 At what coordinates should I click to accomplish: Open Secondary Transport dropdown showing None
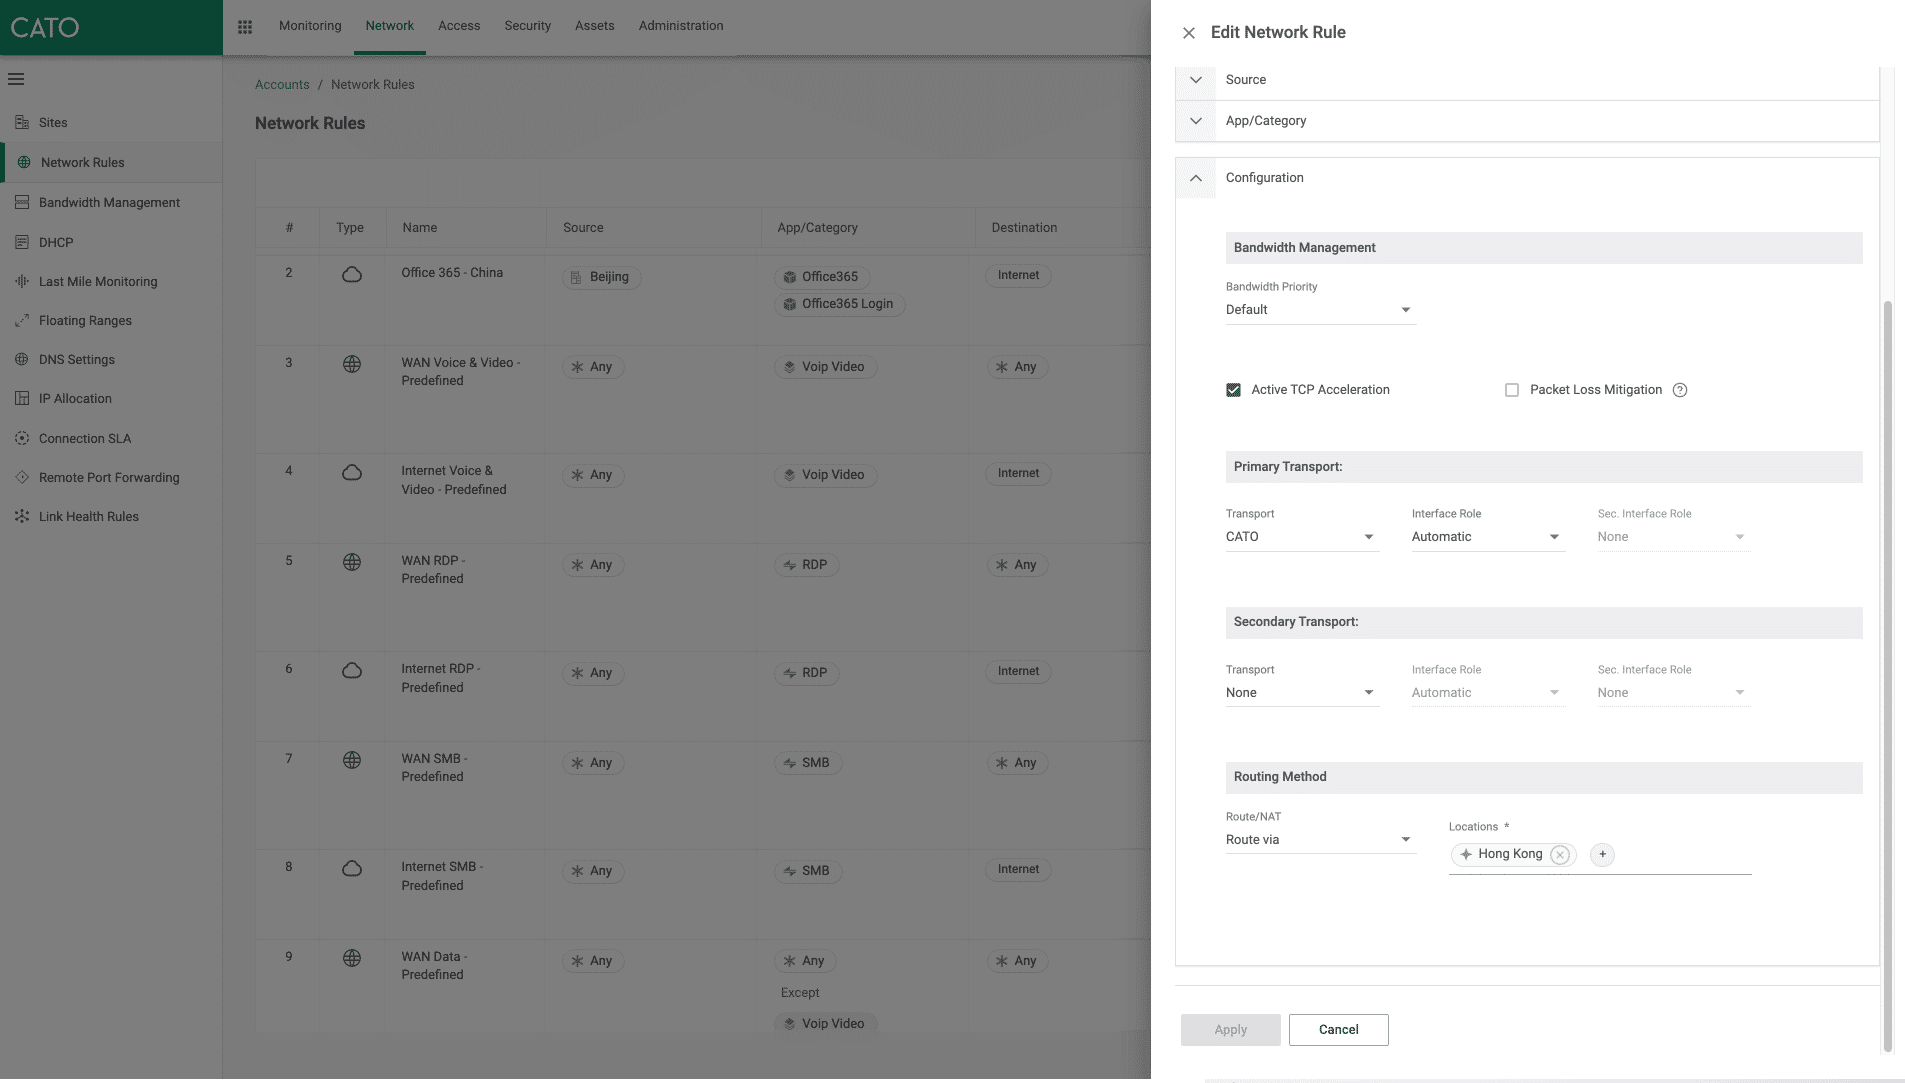coord(1302,693)
